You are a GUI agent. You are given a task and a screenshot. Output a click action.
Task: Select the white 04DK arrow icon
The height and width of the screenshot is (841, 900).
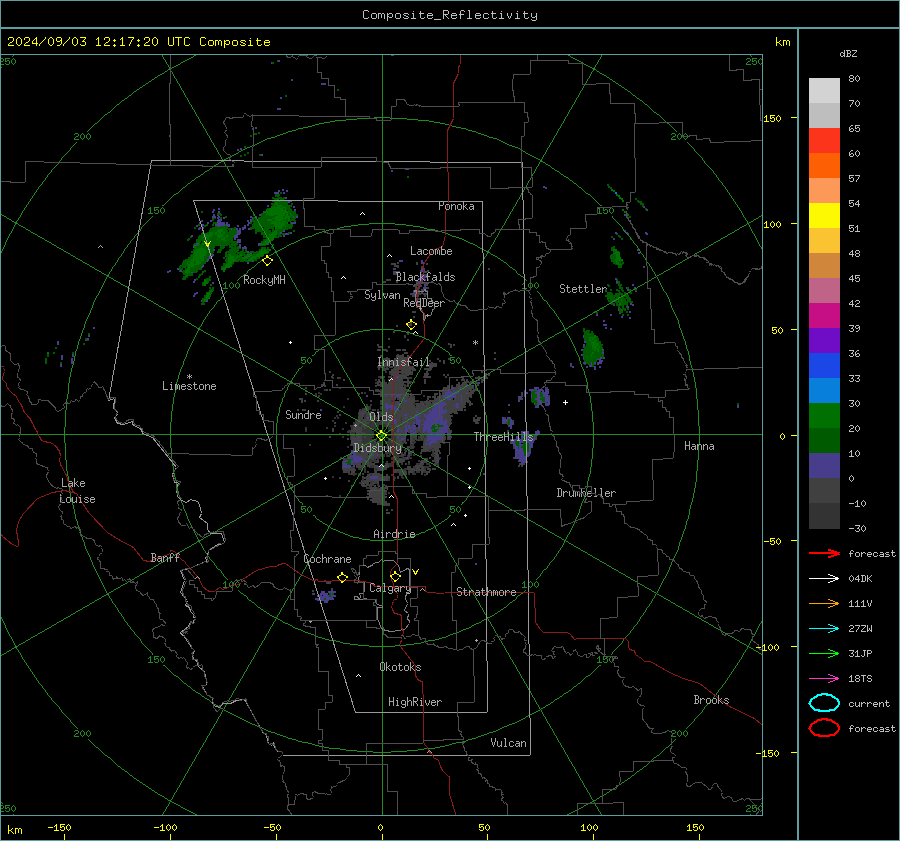click(824, 579)
